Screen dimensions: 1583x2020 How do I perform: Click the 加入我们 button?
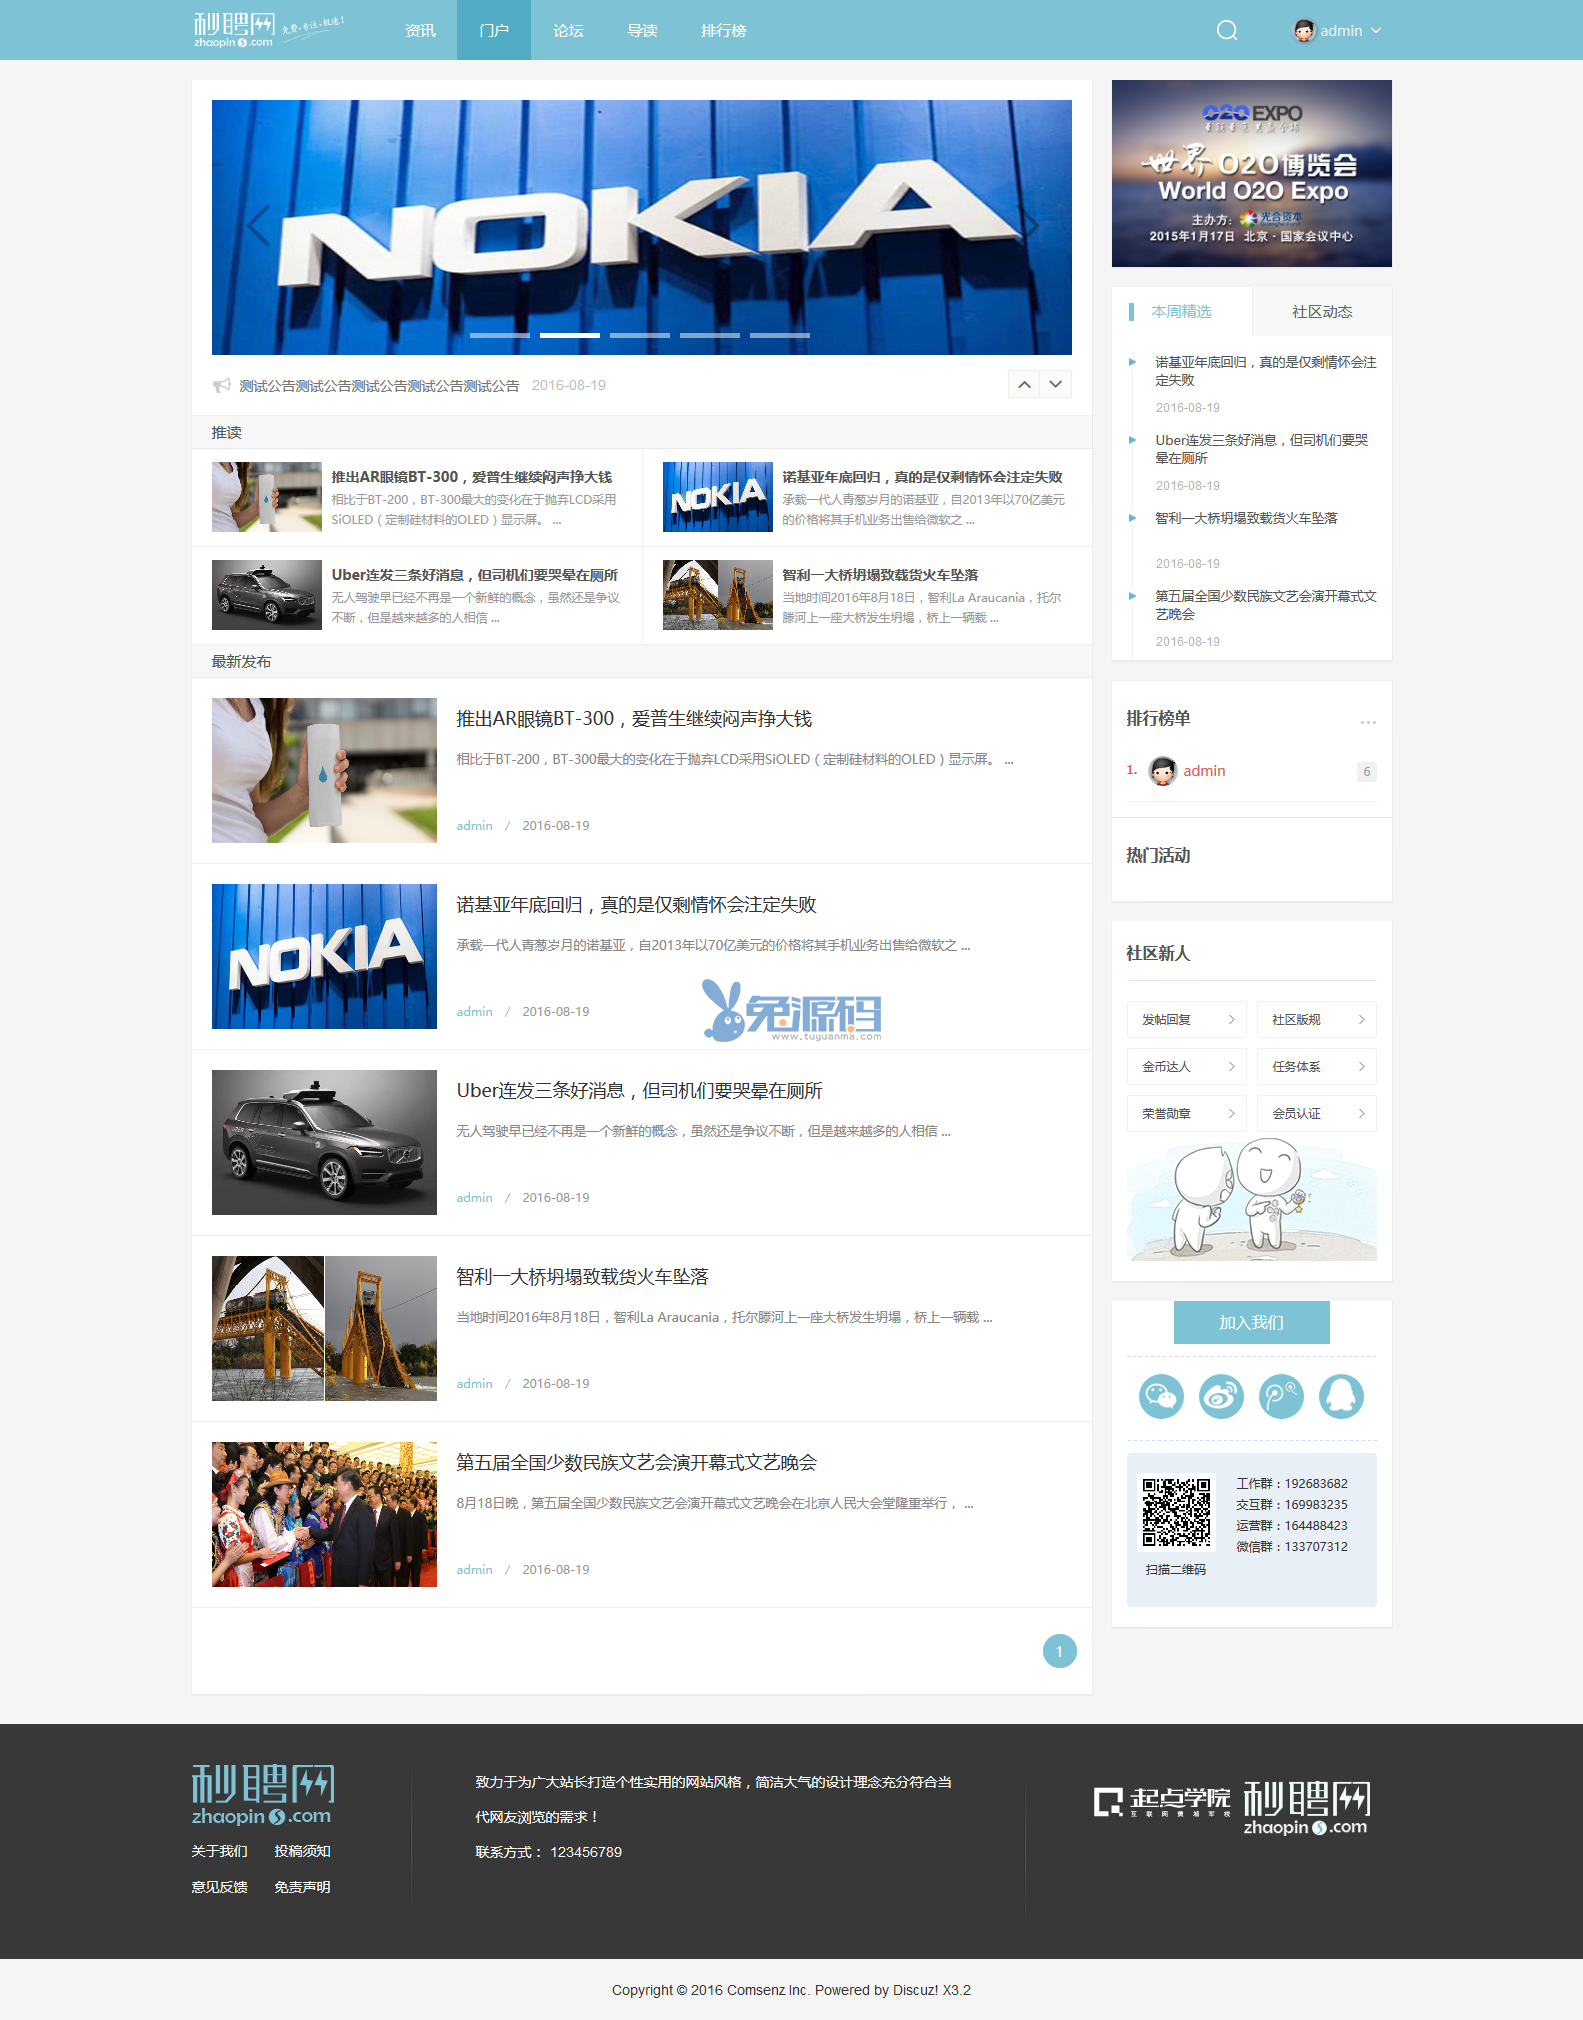coord(1252,1323)
